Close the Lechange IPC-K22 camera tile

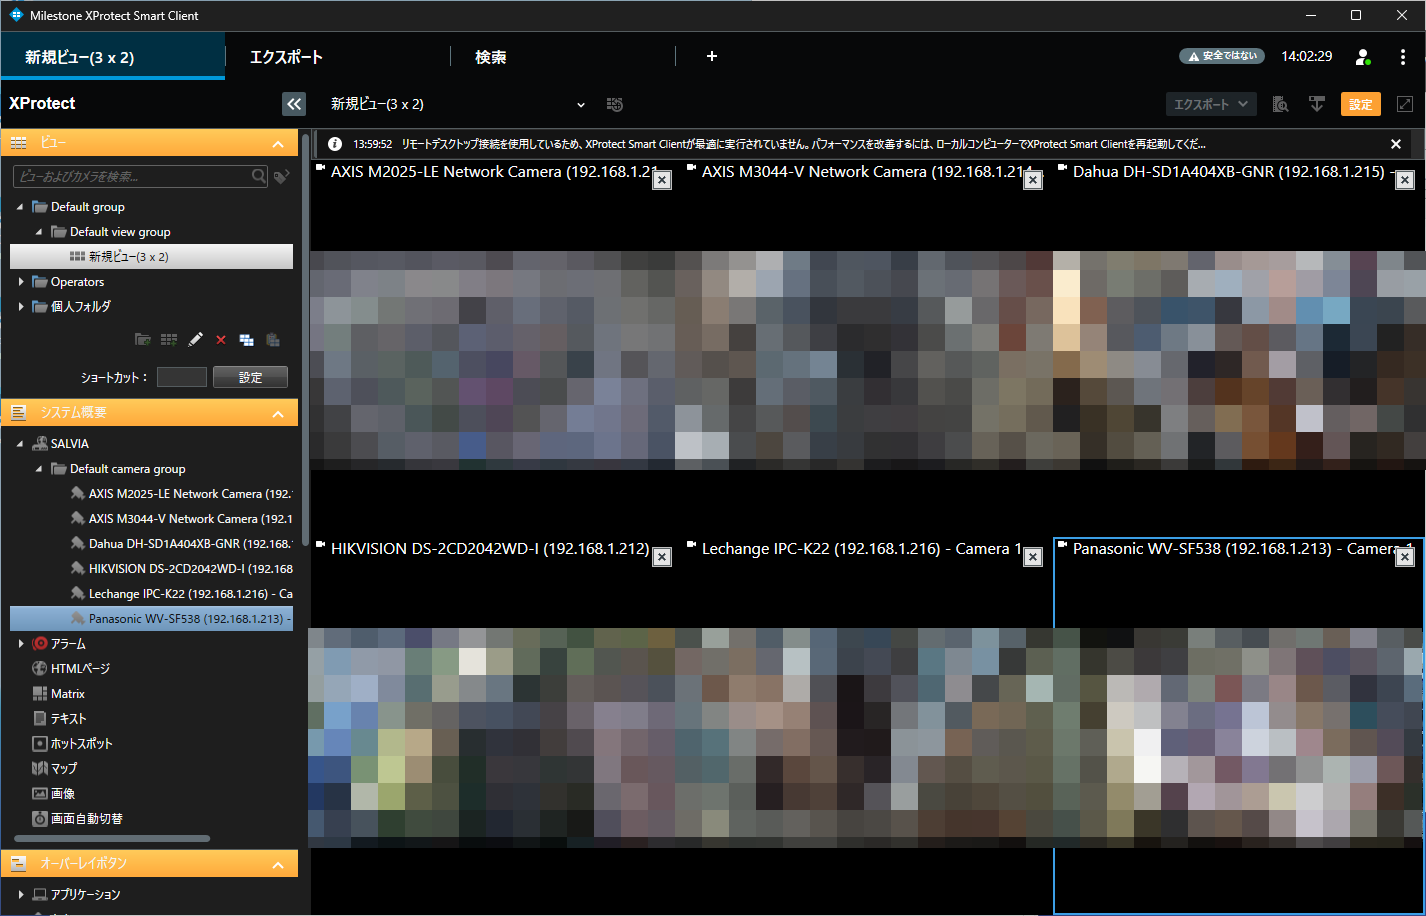click(x=1034, y=557)
